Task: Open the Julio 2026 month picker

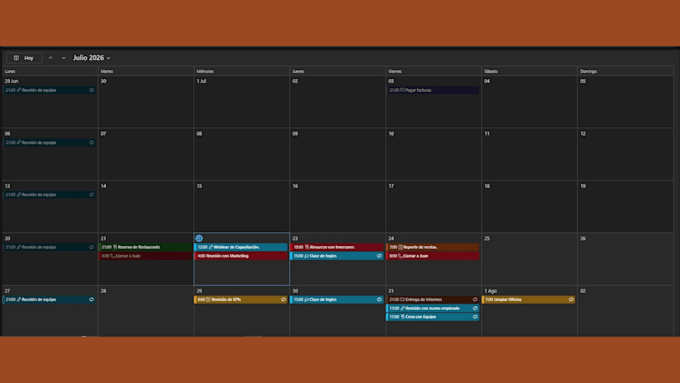Action: pos(92,58)
